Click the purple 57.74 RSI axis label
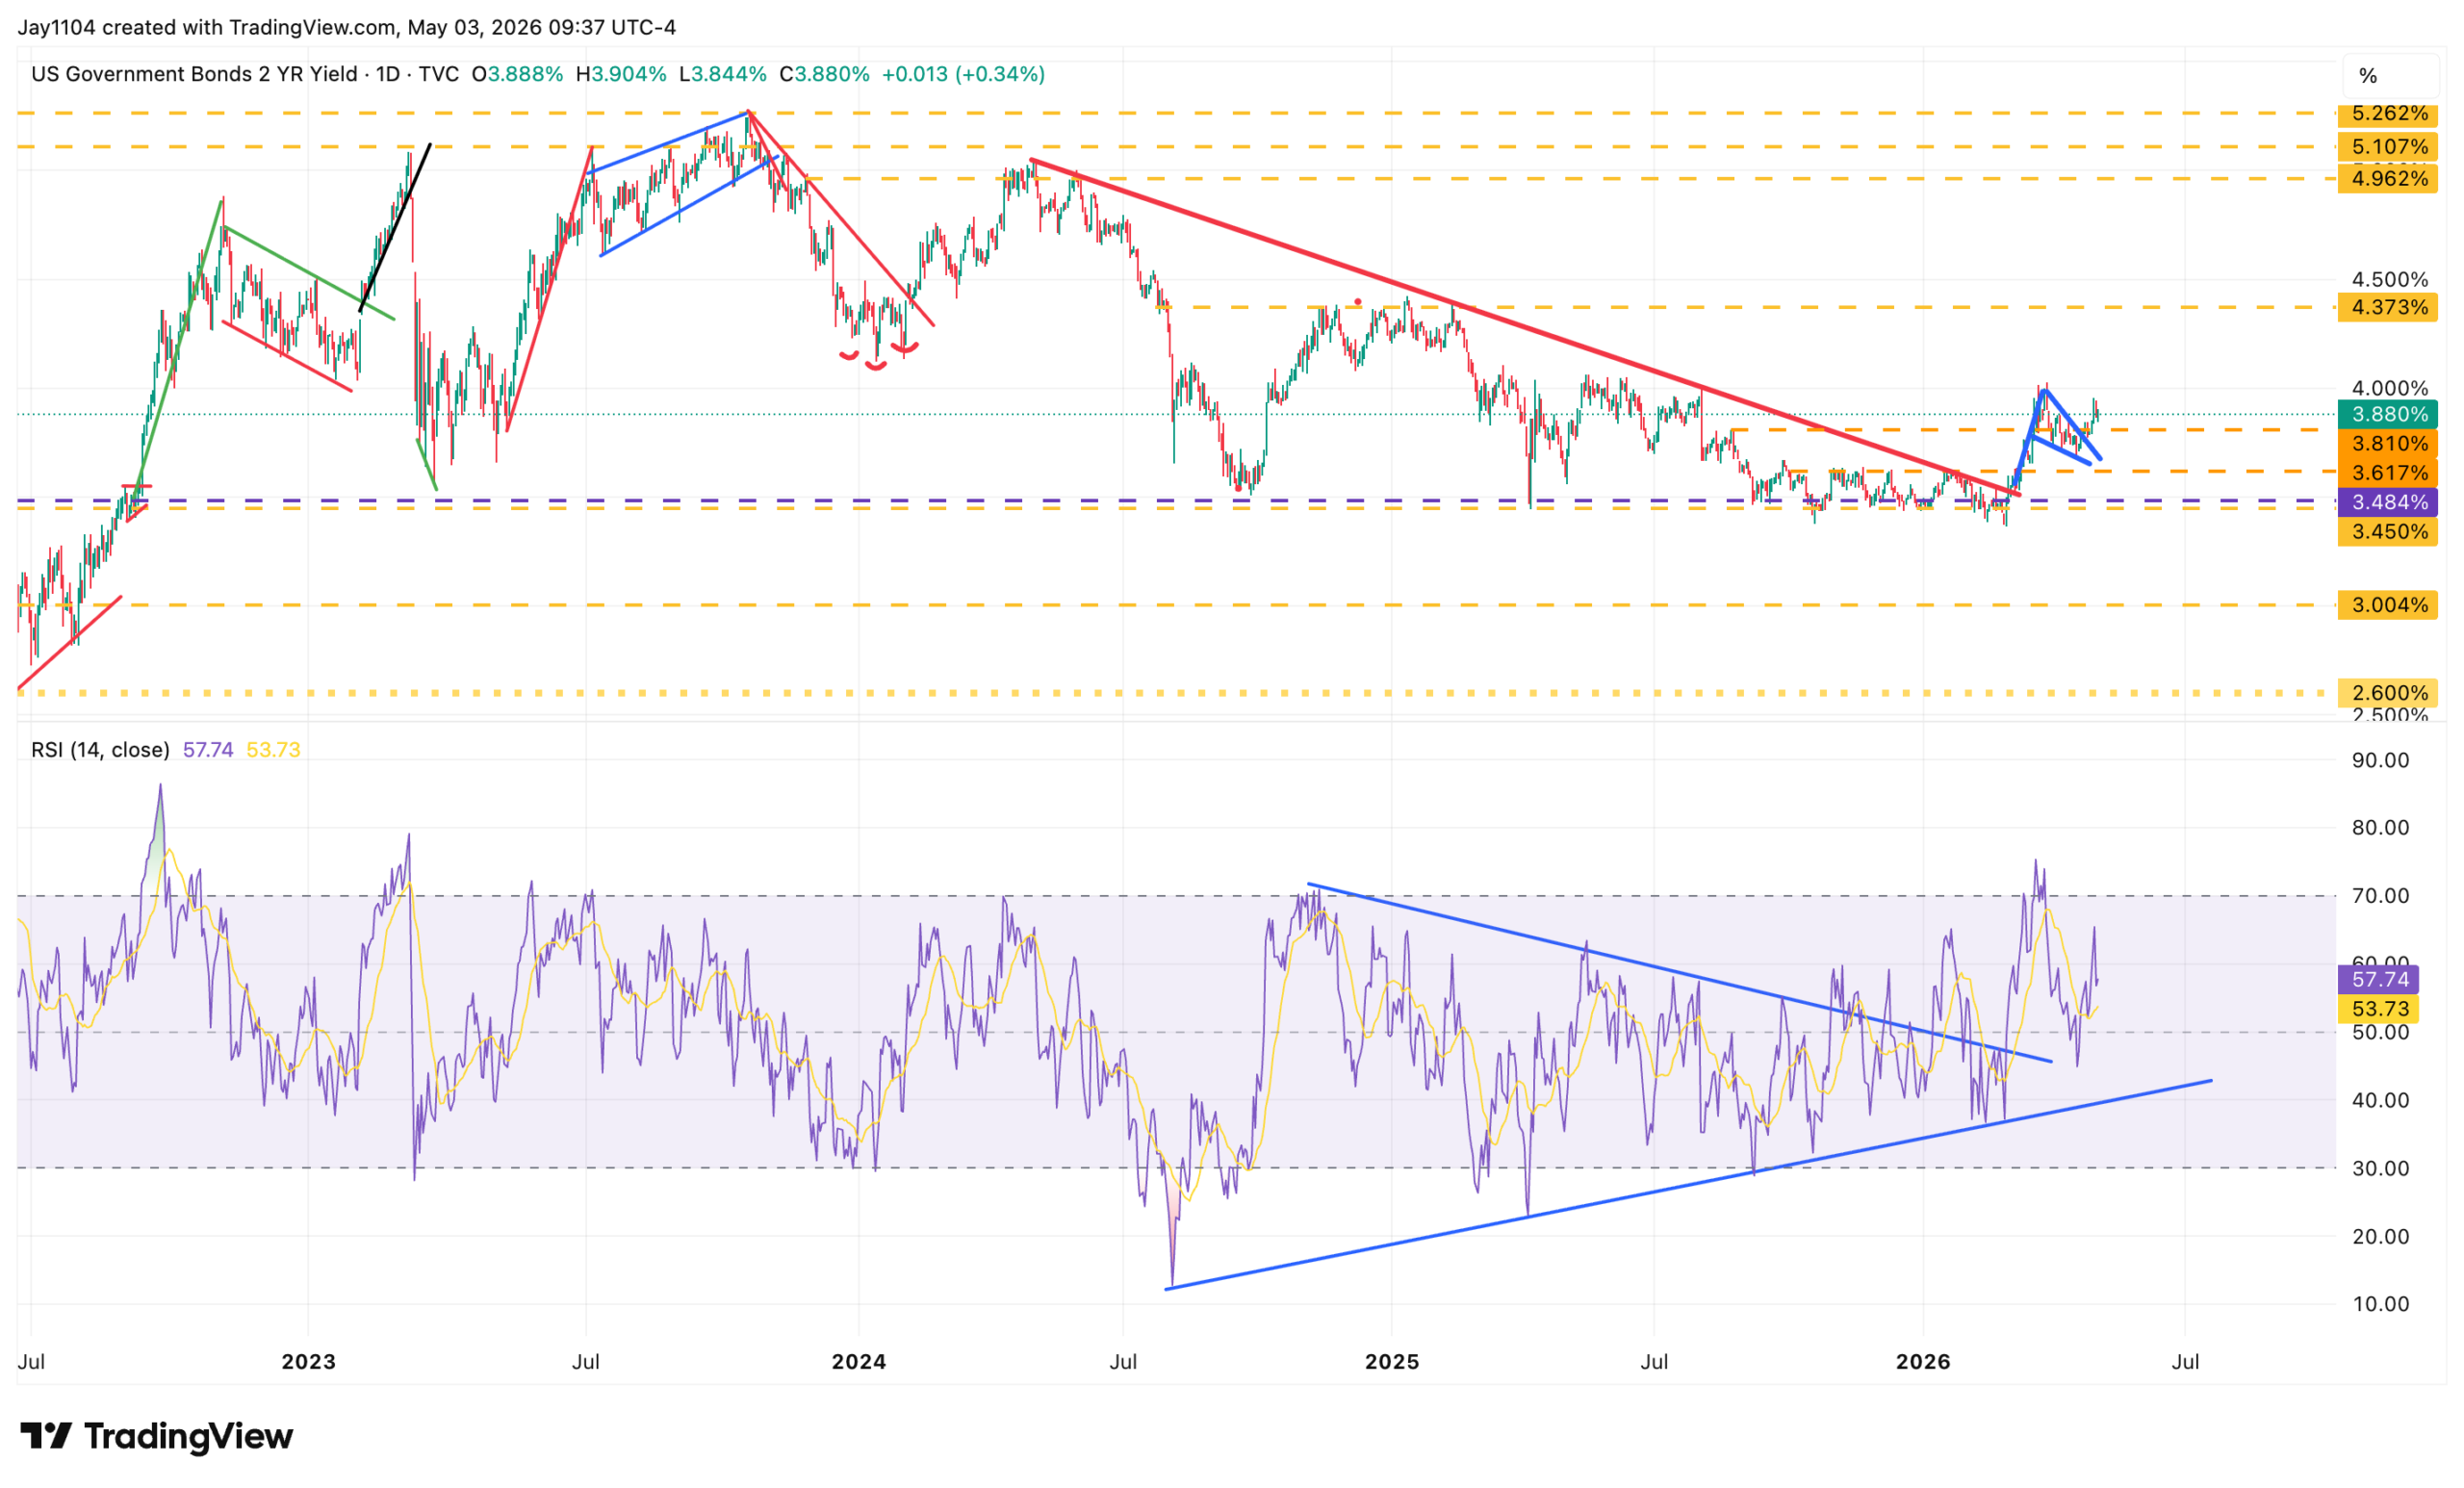Viewport: 2464px width, 1488px height. tap(2378, 980)
